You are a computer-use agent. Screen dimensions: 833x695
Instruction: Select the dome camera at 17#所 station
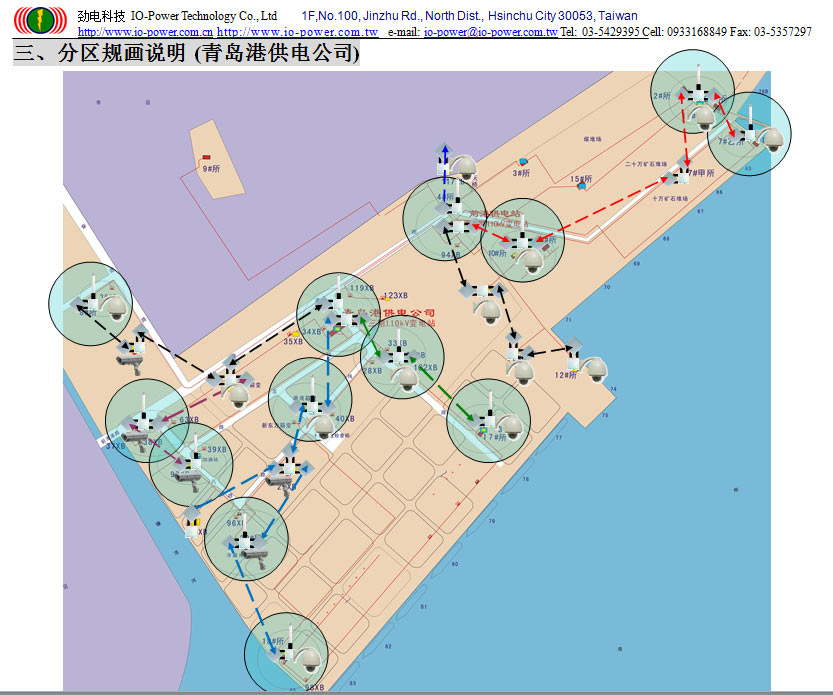(x=511, y=427)
